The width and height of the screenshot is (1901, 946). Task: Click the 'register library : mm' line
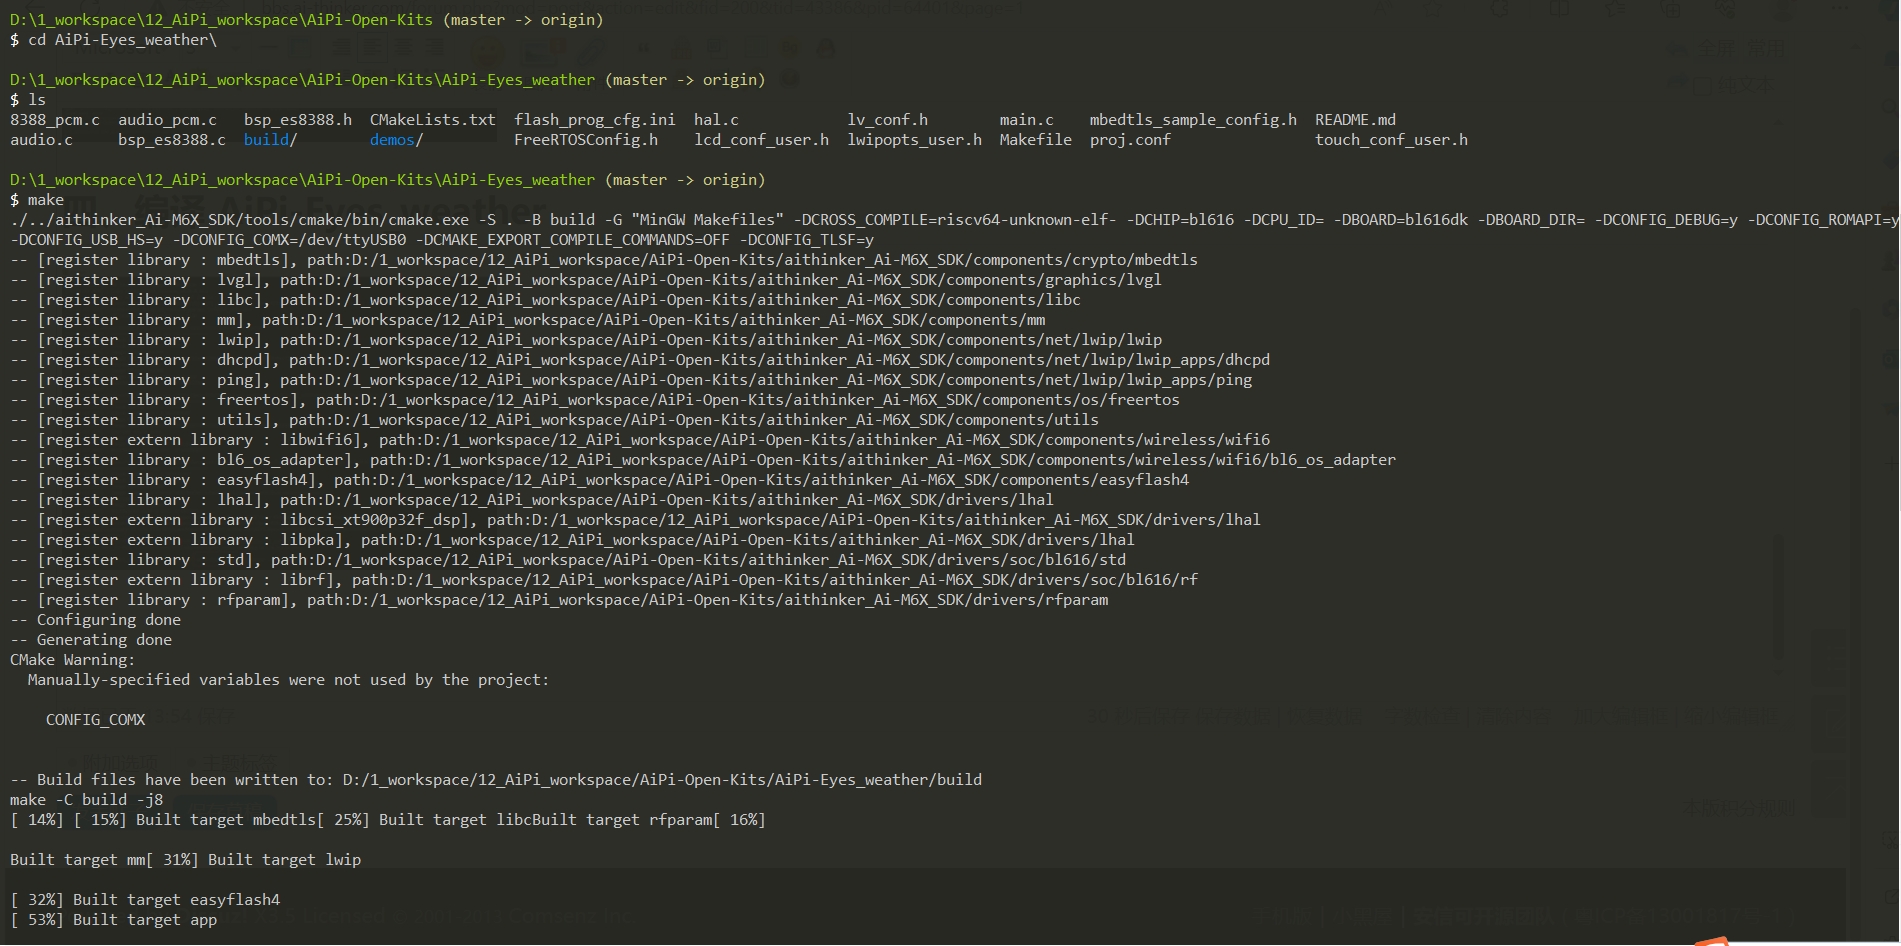[528, 320]
